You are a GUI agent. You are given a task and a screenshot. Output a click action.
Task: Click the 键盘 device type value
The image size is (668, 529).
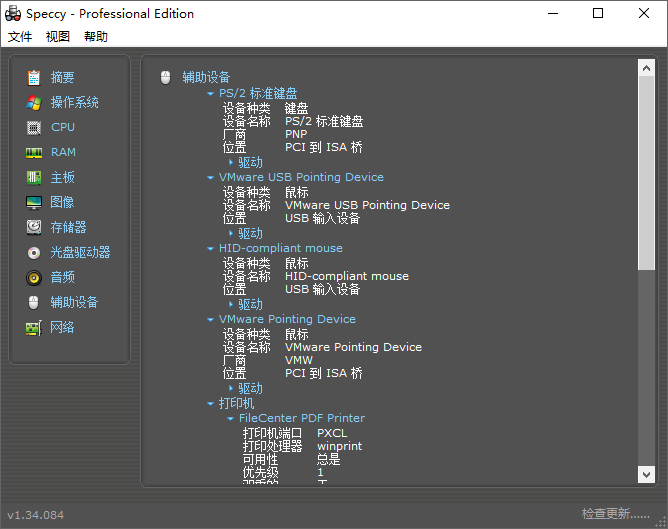297,108
